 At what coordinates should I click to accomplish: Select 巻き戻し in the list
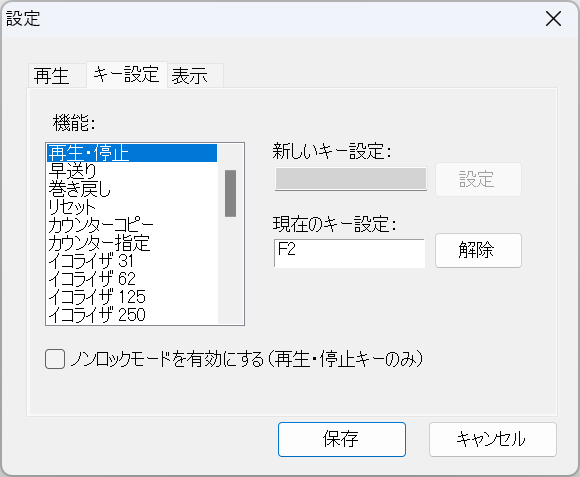(x=132, y=189)
